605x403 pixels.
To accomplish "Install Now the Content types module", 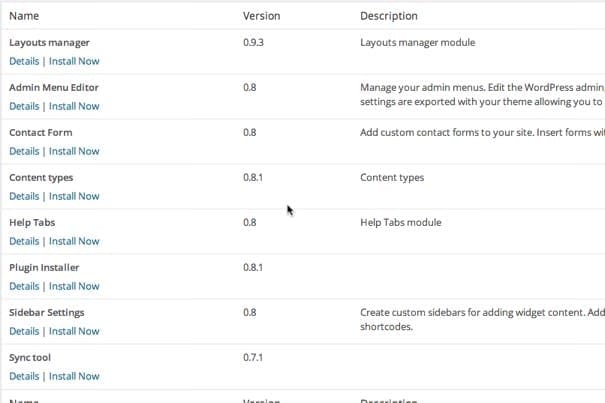I will point(74,196).
